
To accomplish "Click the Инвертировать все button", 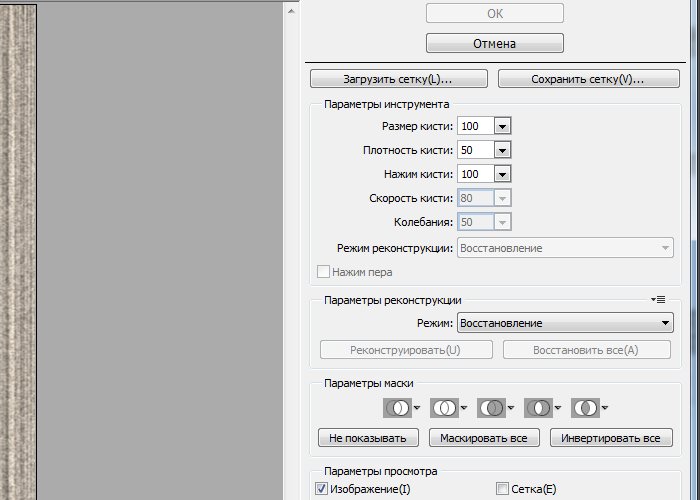I will point(610,438).
